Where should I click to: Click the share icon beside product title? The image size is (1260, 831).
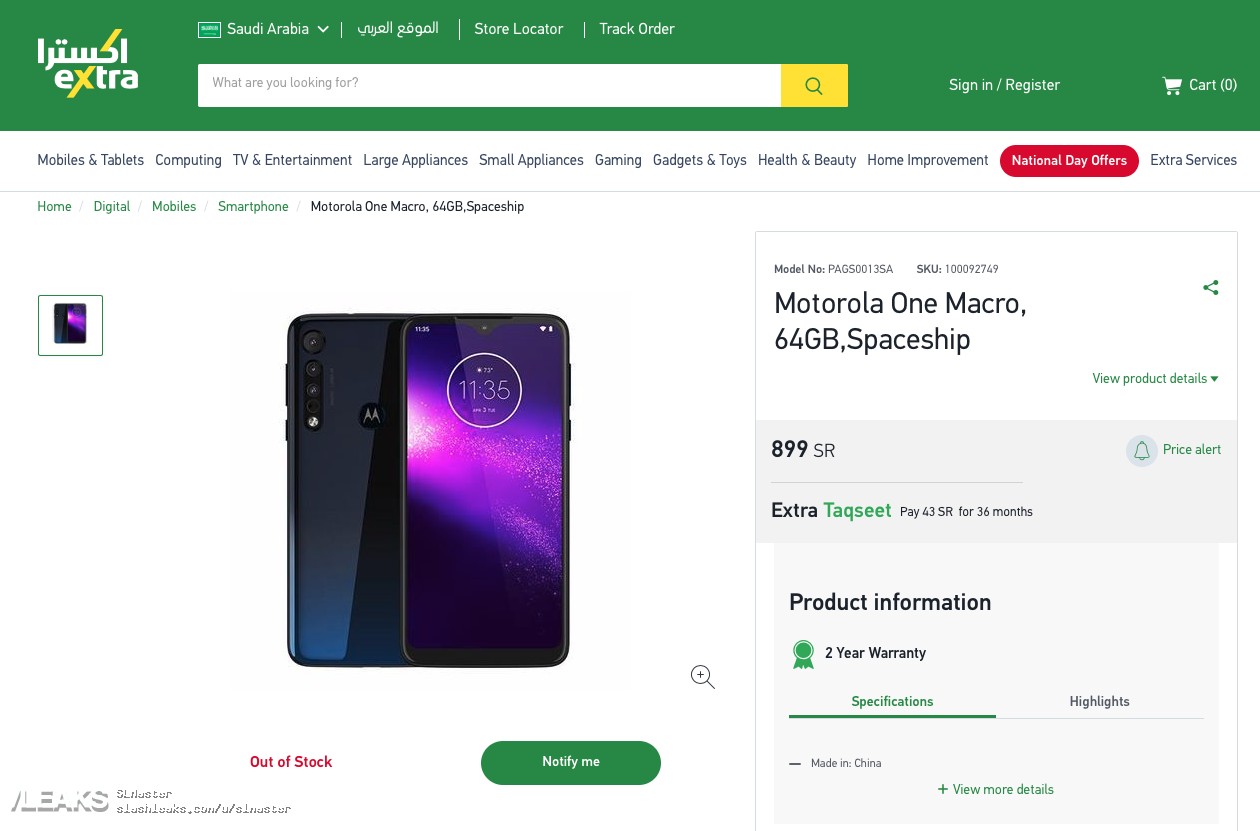1211,288
